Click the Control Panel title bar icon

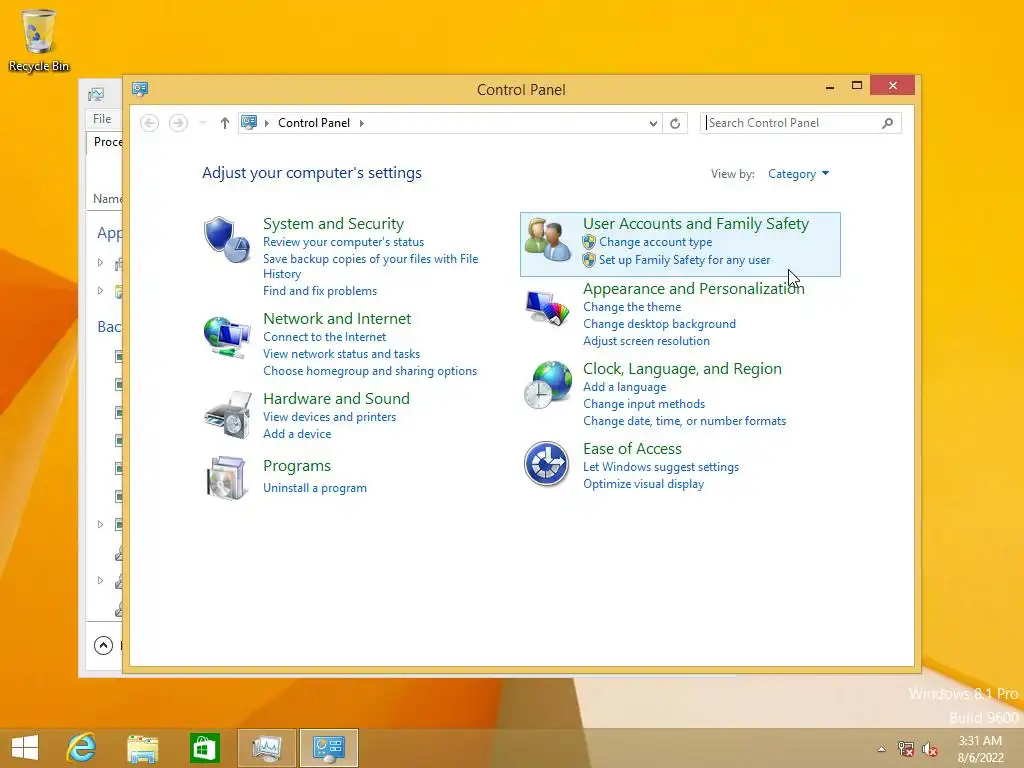pos(140,89)
